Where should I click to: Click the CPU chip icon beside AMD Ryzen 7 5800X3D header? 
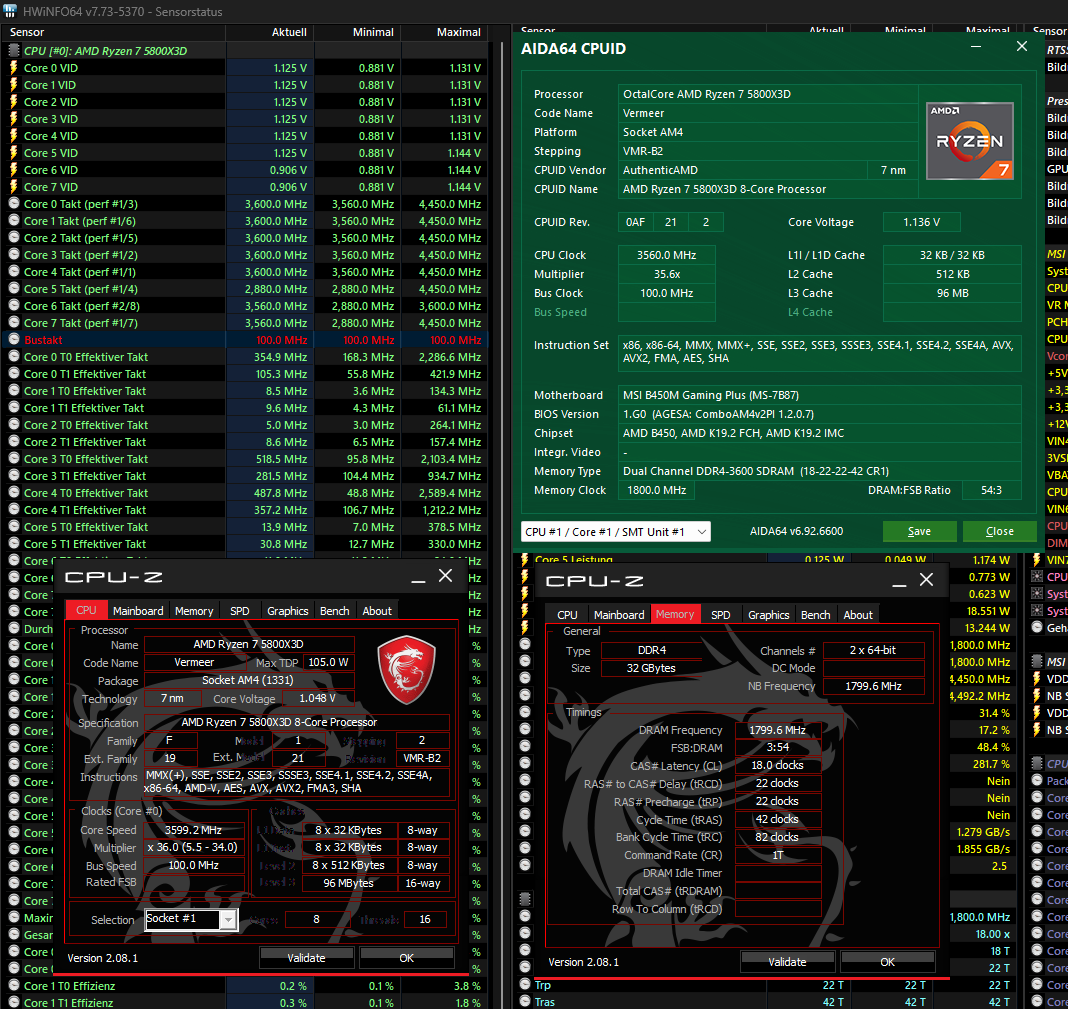14,50
